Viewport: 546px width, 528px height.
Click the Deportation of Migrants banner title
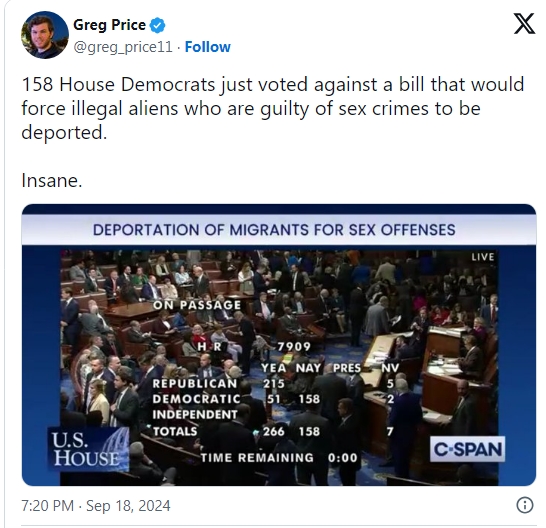[x=274, y=230]
